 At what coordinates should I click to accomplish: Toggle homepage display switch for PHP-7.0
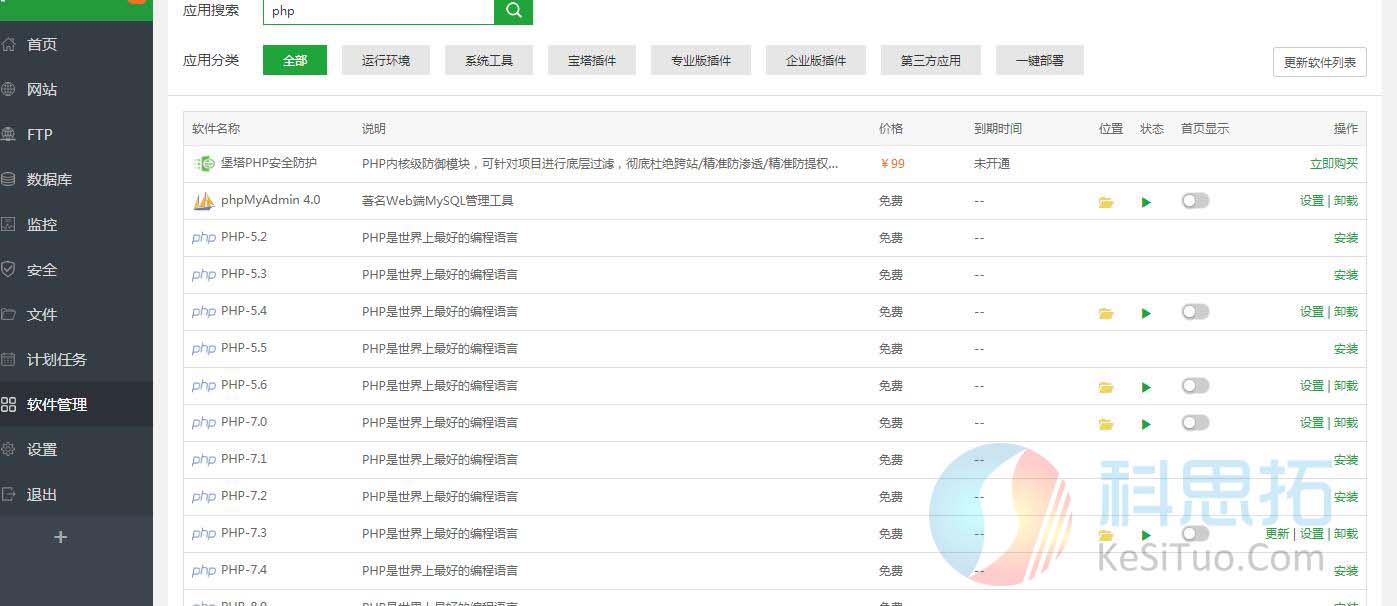1194,423
